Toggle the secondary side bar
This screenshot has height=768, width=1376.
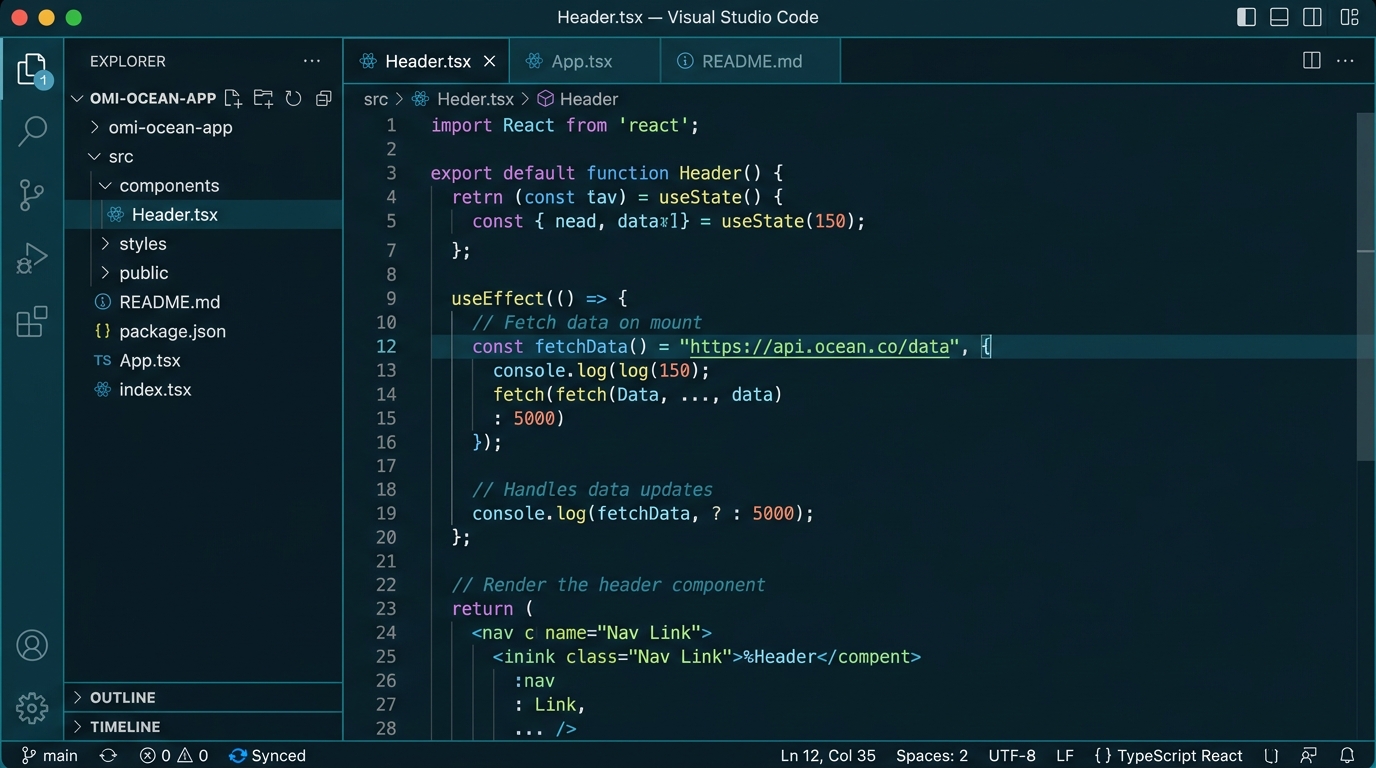point(1313,17)
